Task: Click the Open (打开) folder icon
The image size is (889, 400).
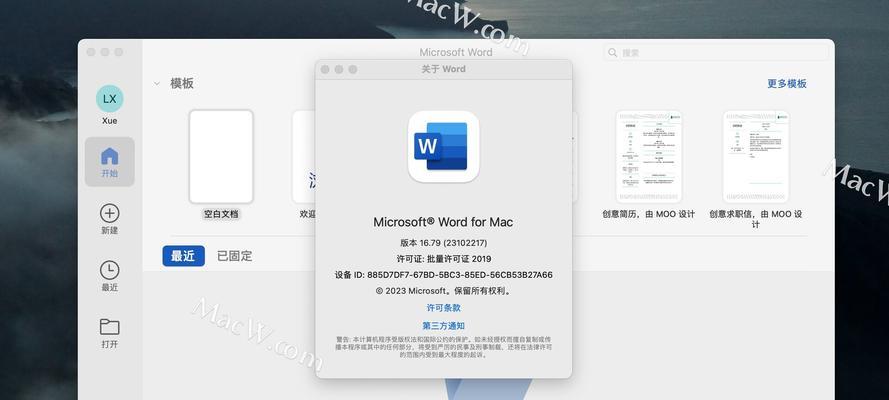Action: click(109, 326)
